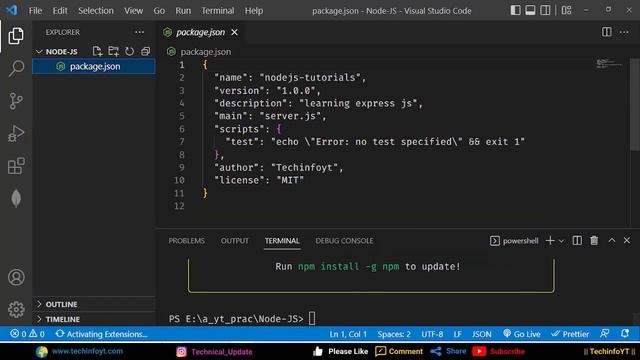Create a new folder in NODE-JS

pos(113,51)
